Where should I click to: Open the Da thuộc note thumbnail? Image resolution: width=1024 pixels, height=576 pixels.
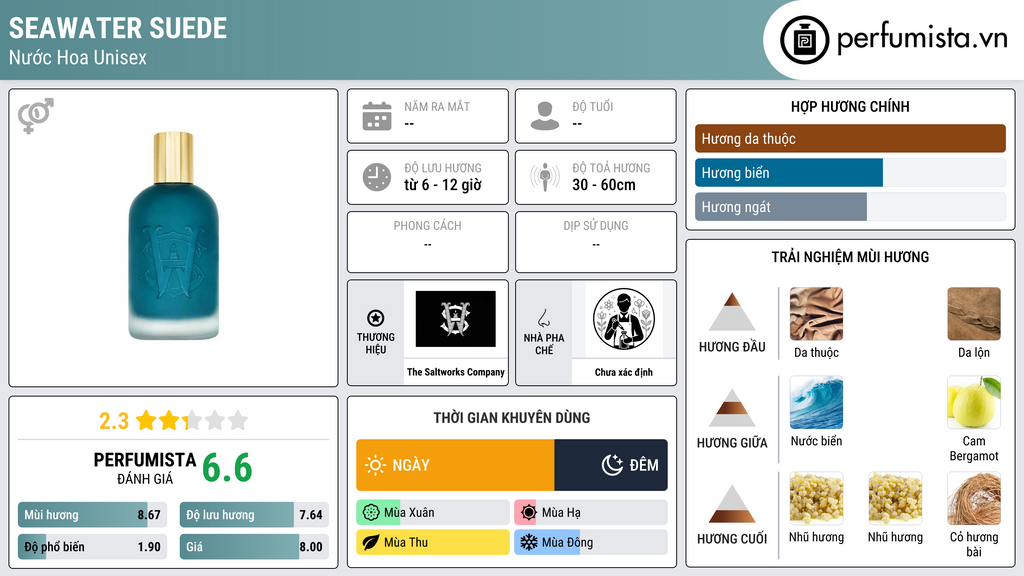pos(816,314)
